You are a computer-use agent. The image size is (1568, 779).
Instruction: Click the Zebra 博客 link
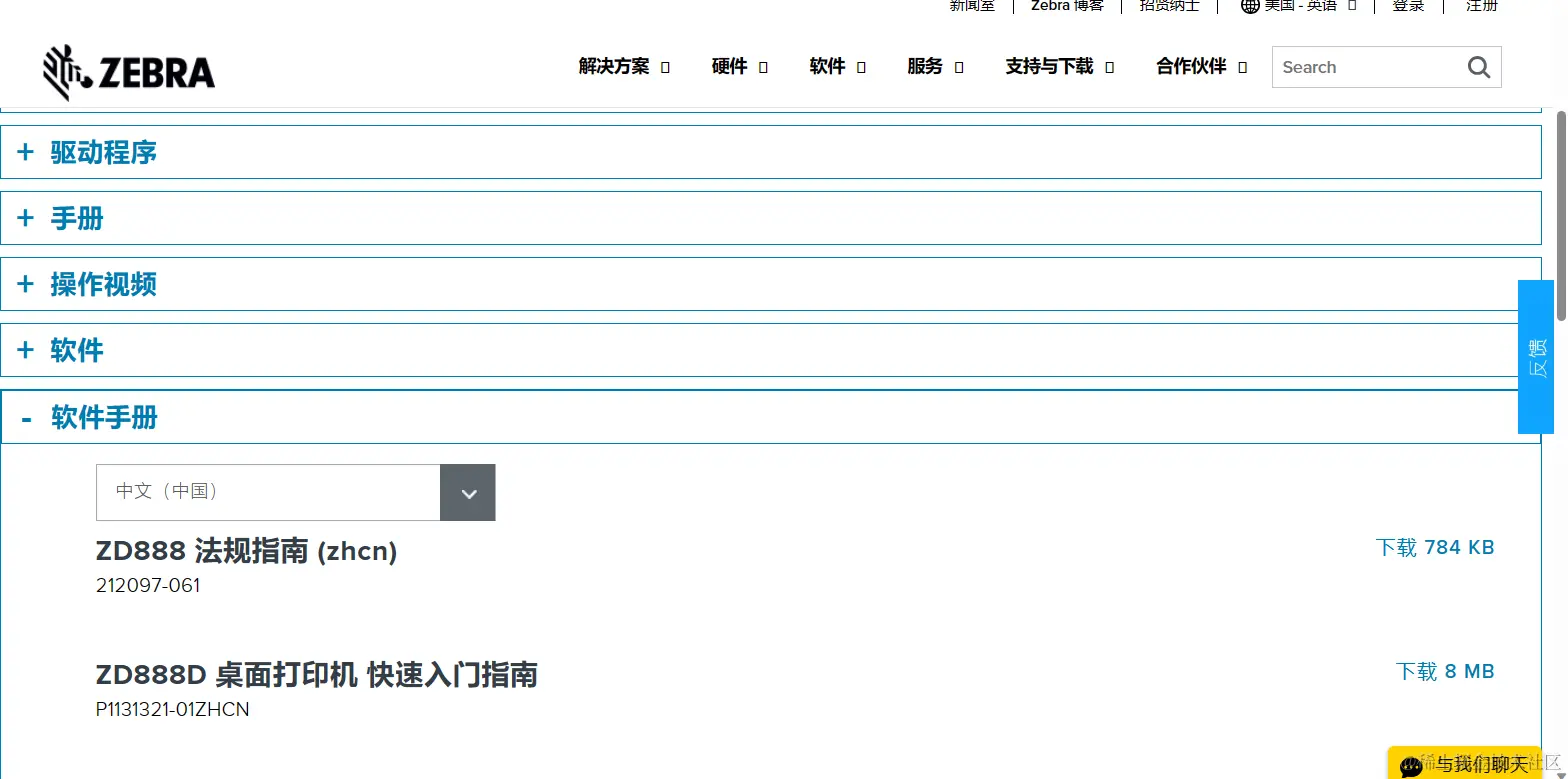click(x=1067, y=6)
